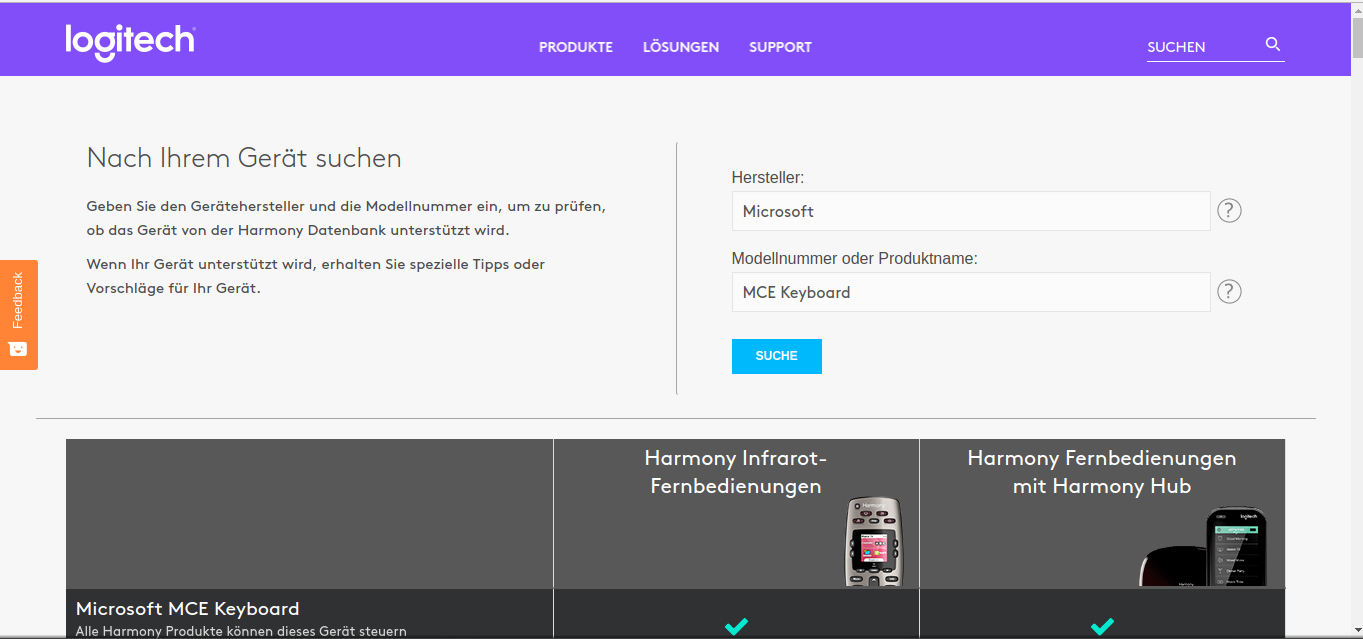Viewport: 1363px width, 639px height.
Task: Click the checkmark under Harmony Hub column
Action: point(1102,626)
